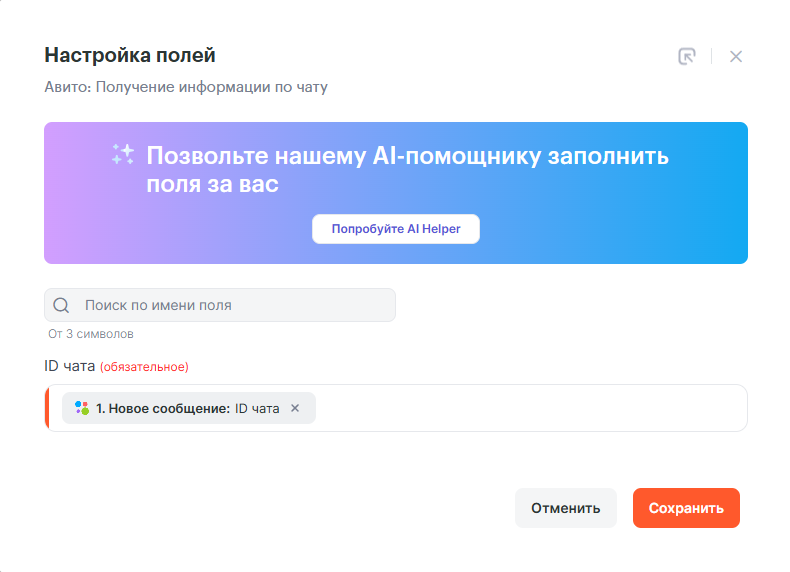Select the "1. Новое сообщение: ID чата" chip
This screenshot has width=790, height=572.
[x=187, y=408]
